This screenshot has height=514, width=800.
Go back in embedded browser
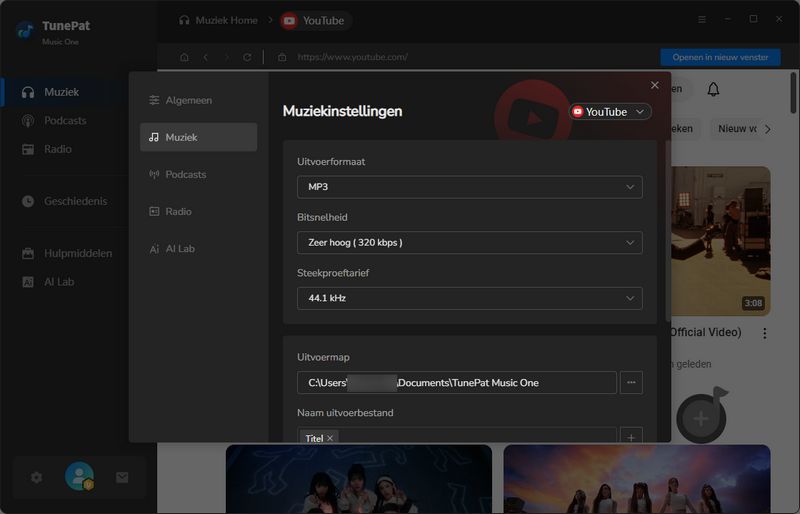206,57
